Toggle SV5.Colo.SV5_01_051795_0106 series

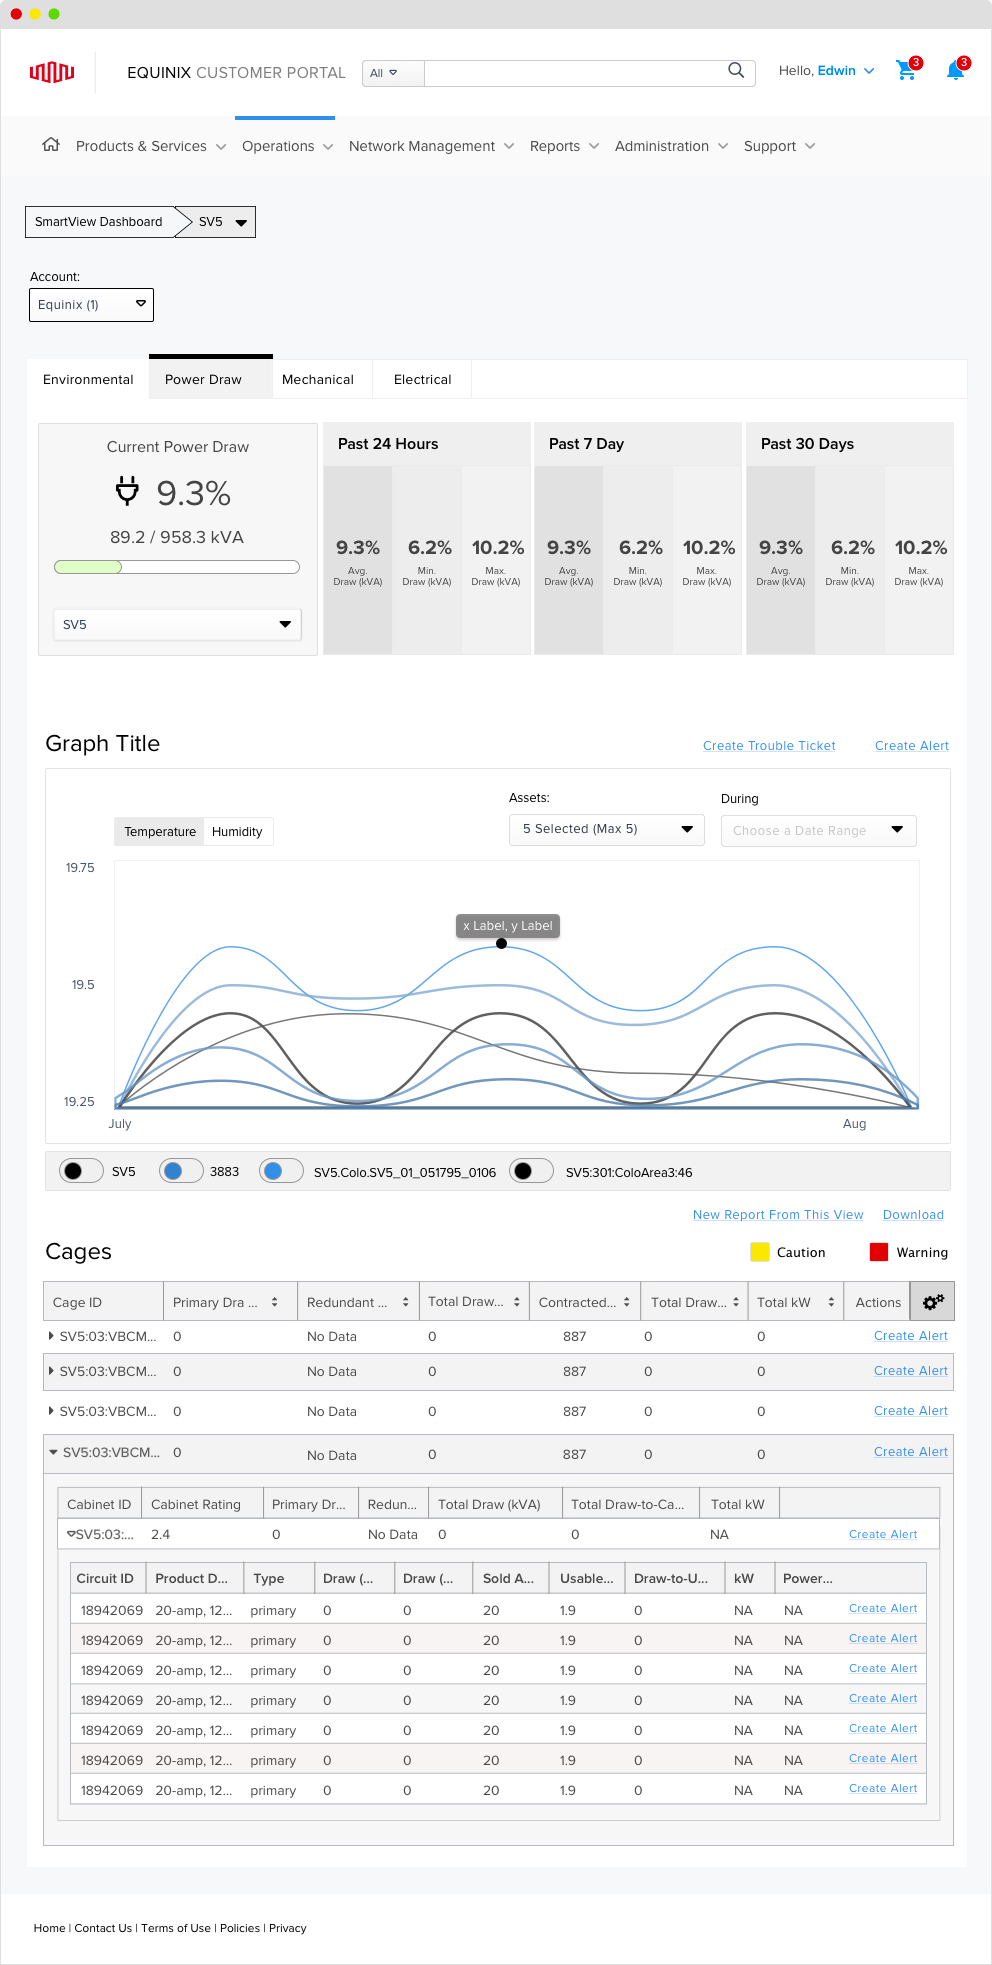point(281,1171)
